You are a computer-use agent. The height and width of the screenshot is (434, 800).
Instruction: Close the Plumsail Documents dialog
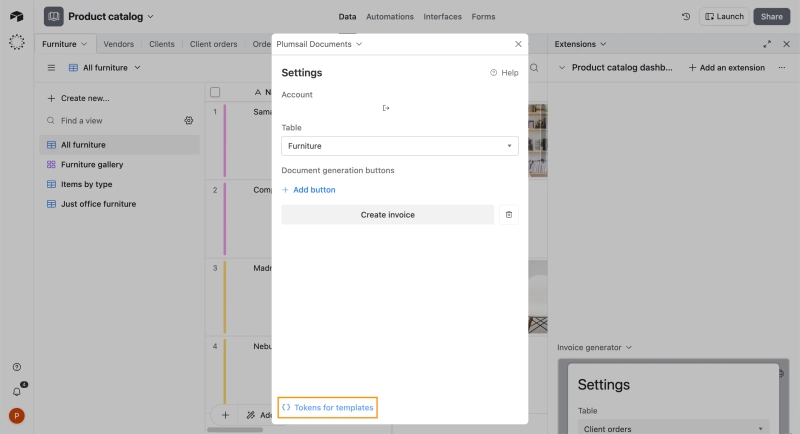(x=518, y=44)
